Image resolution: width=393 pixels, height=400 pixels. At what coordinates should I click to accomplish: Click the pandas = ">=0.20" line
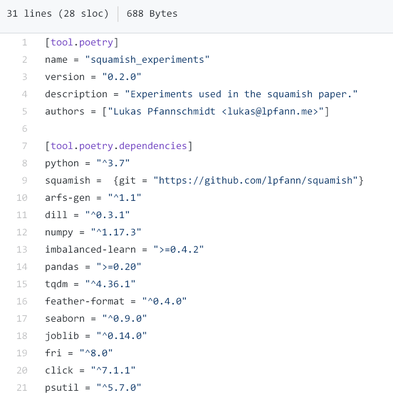[93, 267]
